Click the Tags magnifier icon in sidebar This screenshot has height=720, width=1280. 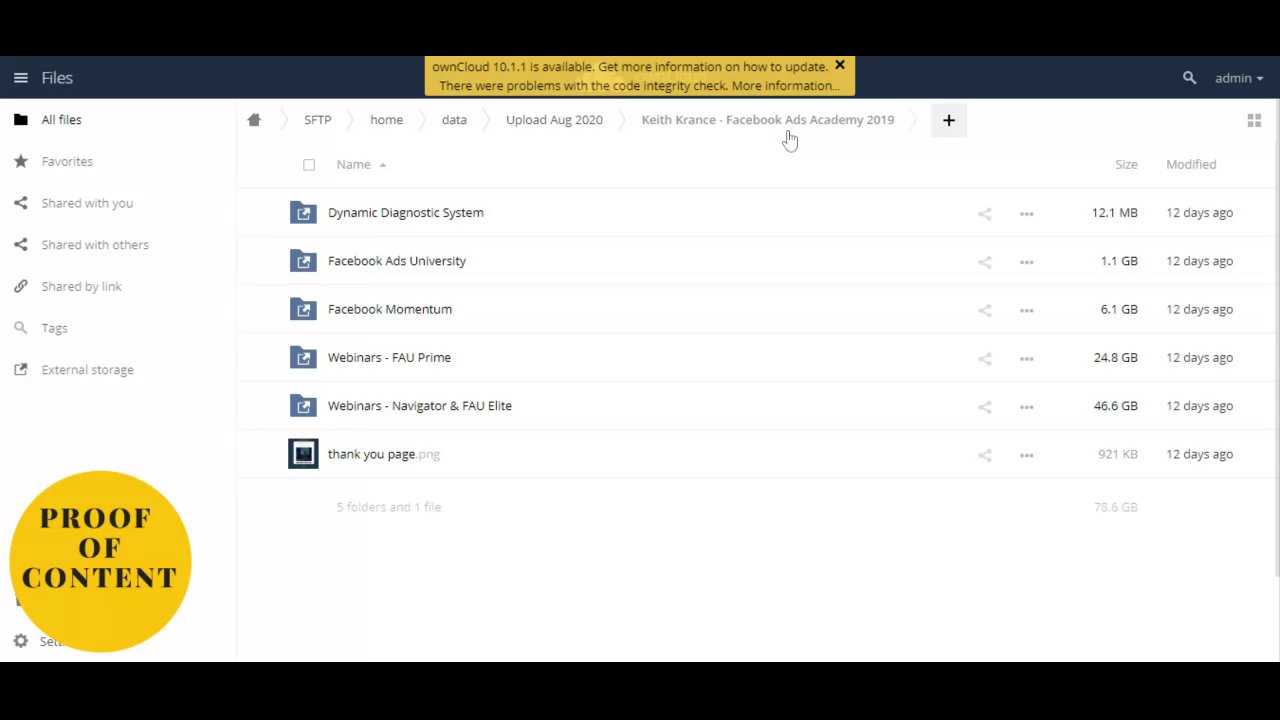20,328
